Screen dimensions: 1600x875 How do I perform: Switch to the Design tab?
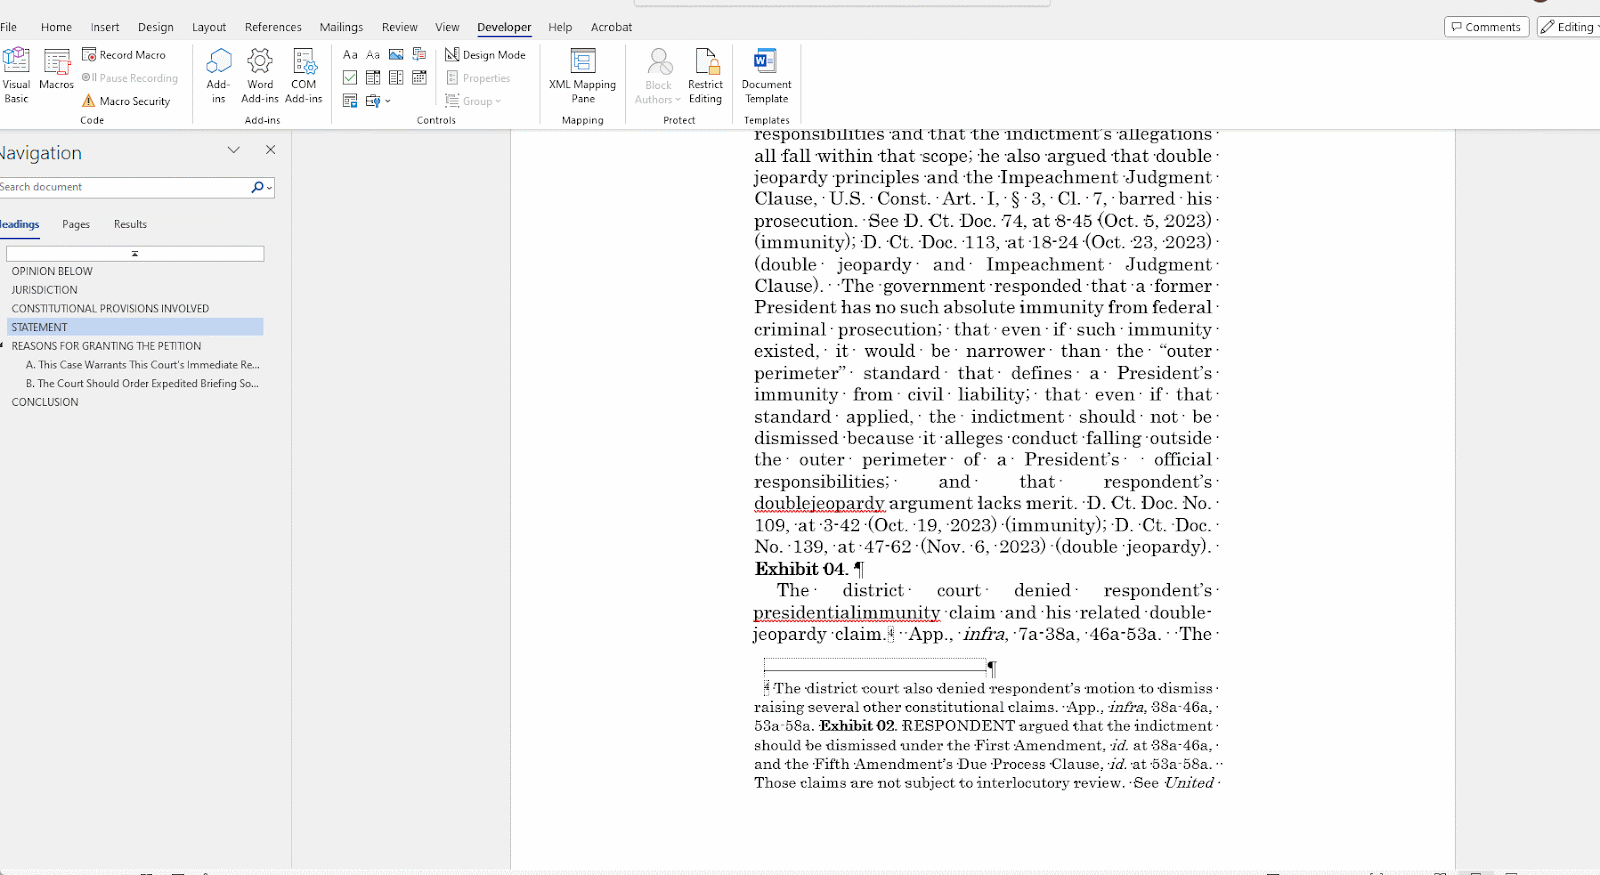tap(155, 27)
